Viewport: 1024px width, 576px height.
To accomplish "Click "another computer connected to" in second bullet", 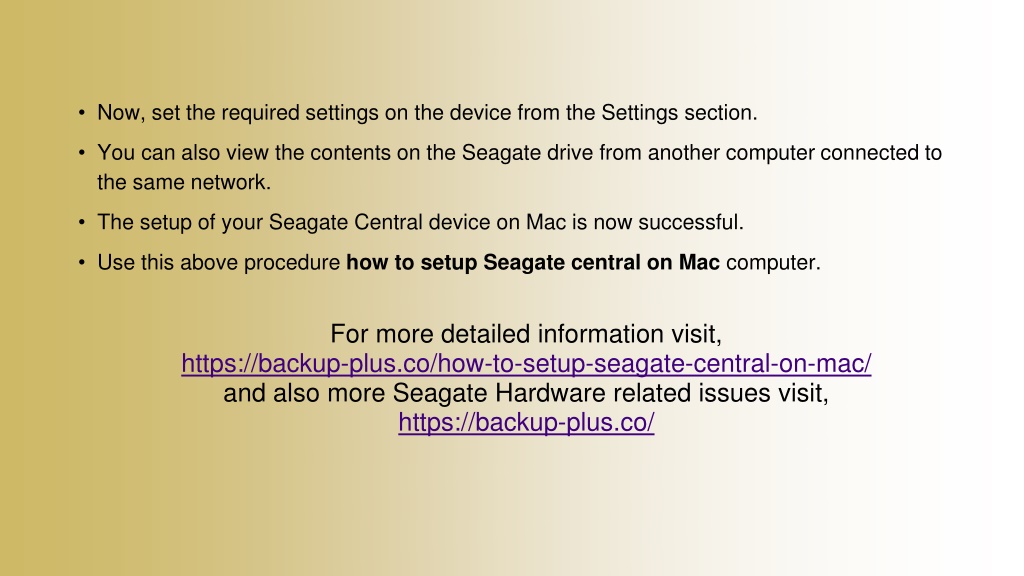I will [x=795, y=153].
